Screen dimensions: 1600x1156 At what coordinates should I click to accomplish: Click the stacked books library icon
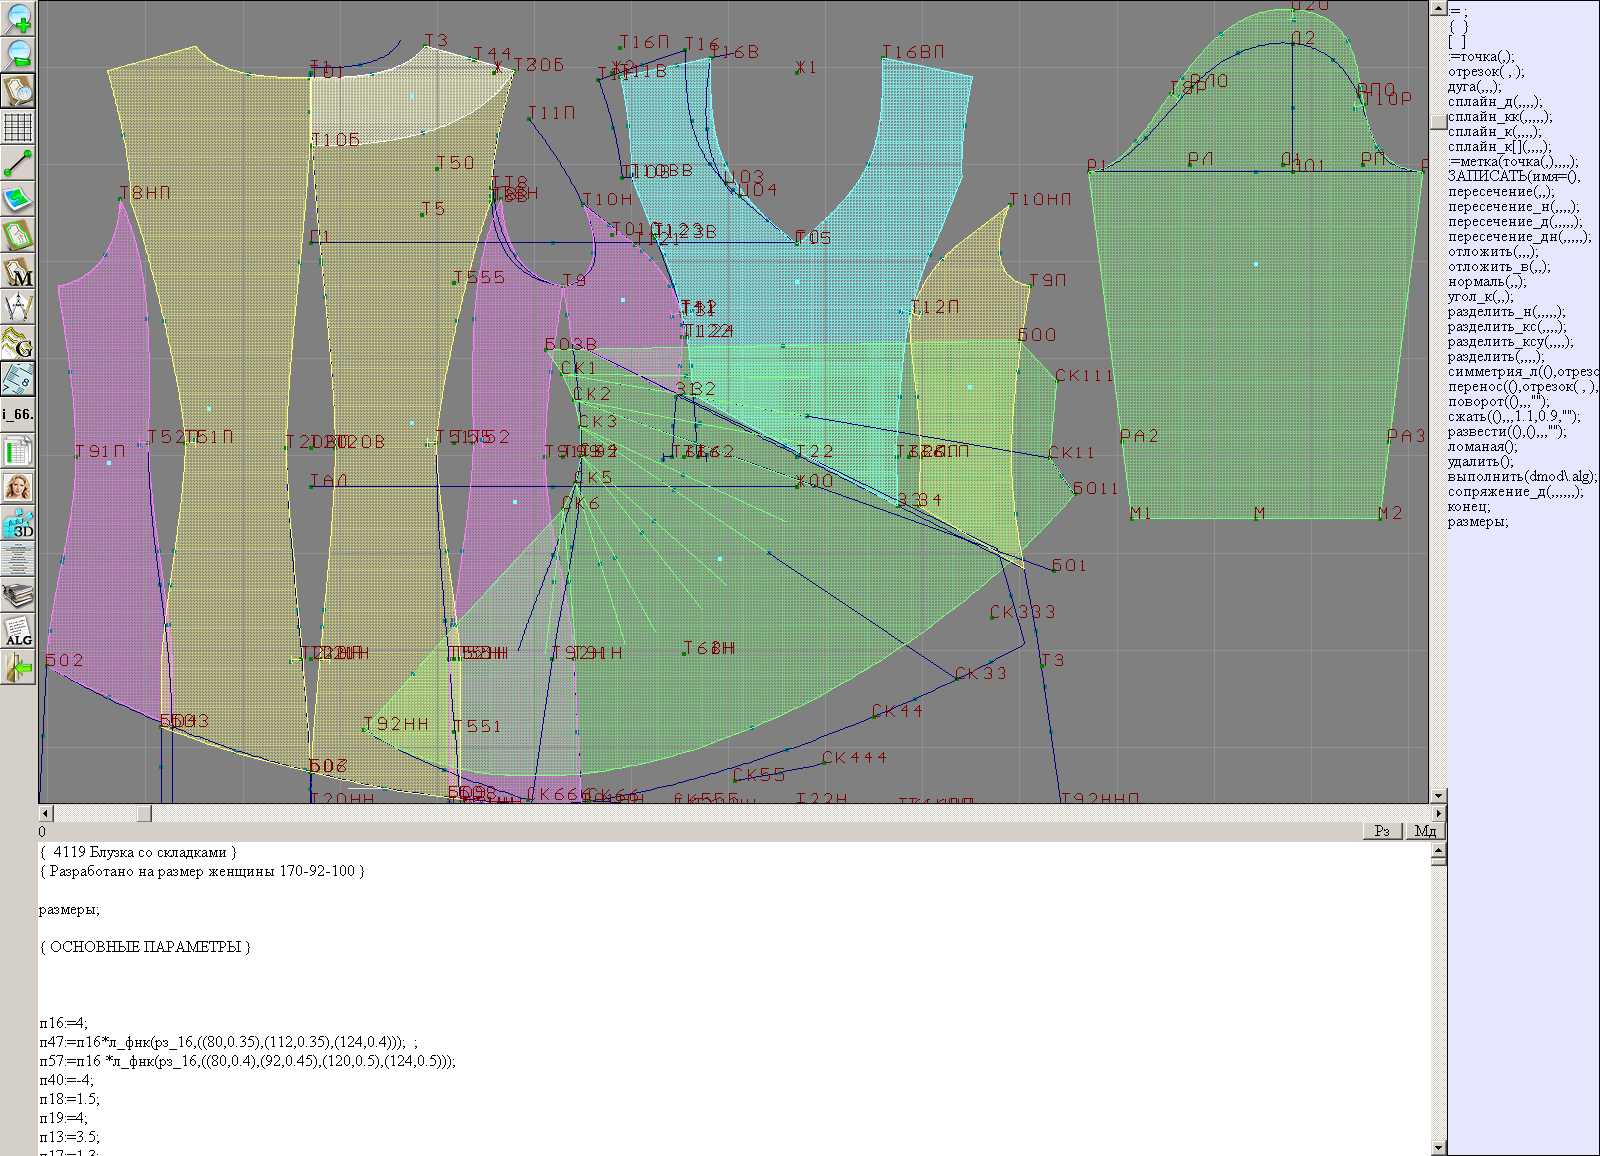[18, 596]
